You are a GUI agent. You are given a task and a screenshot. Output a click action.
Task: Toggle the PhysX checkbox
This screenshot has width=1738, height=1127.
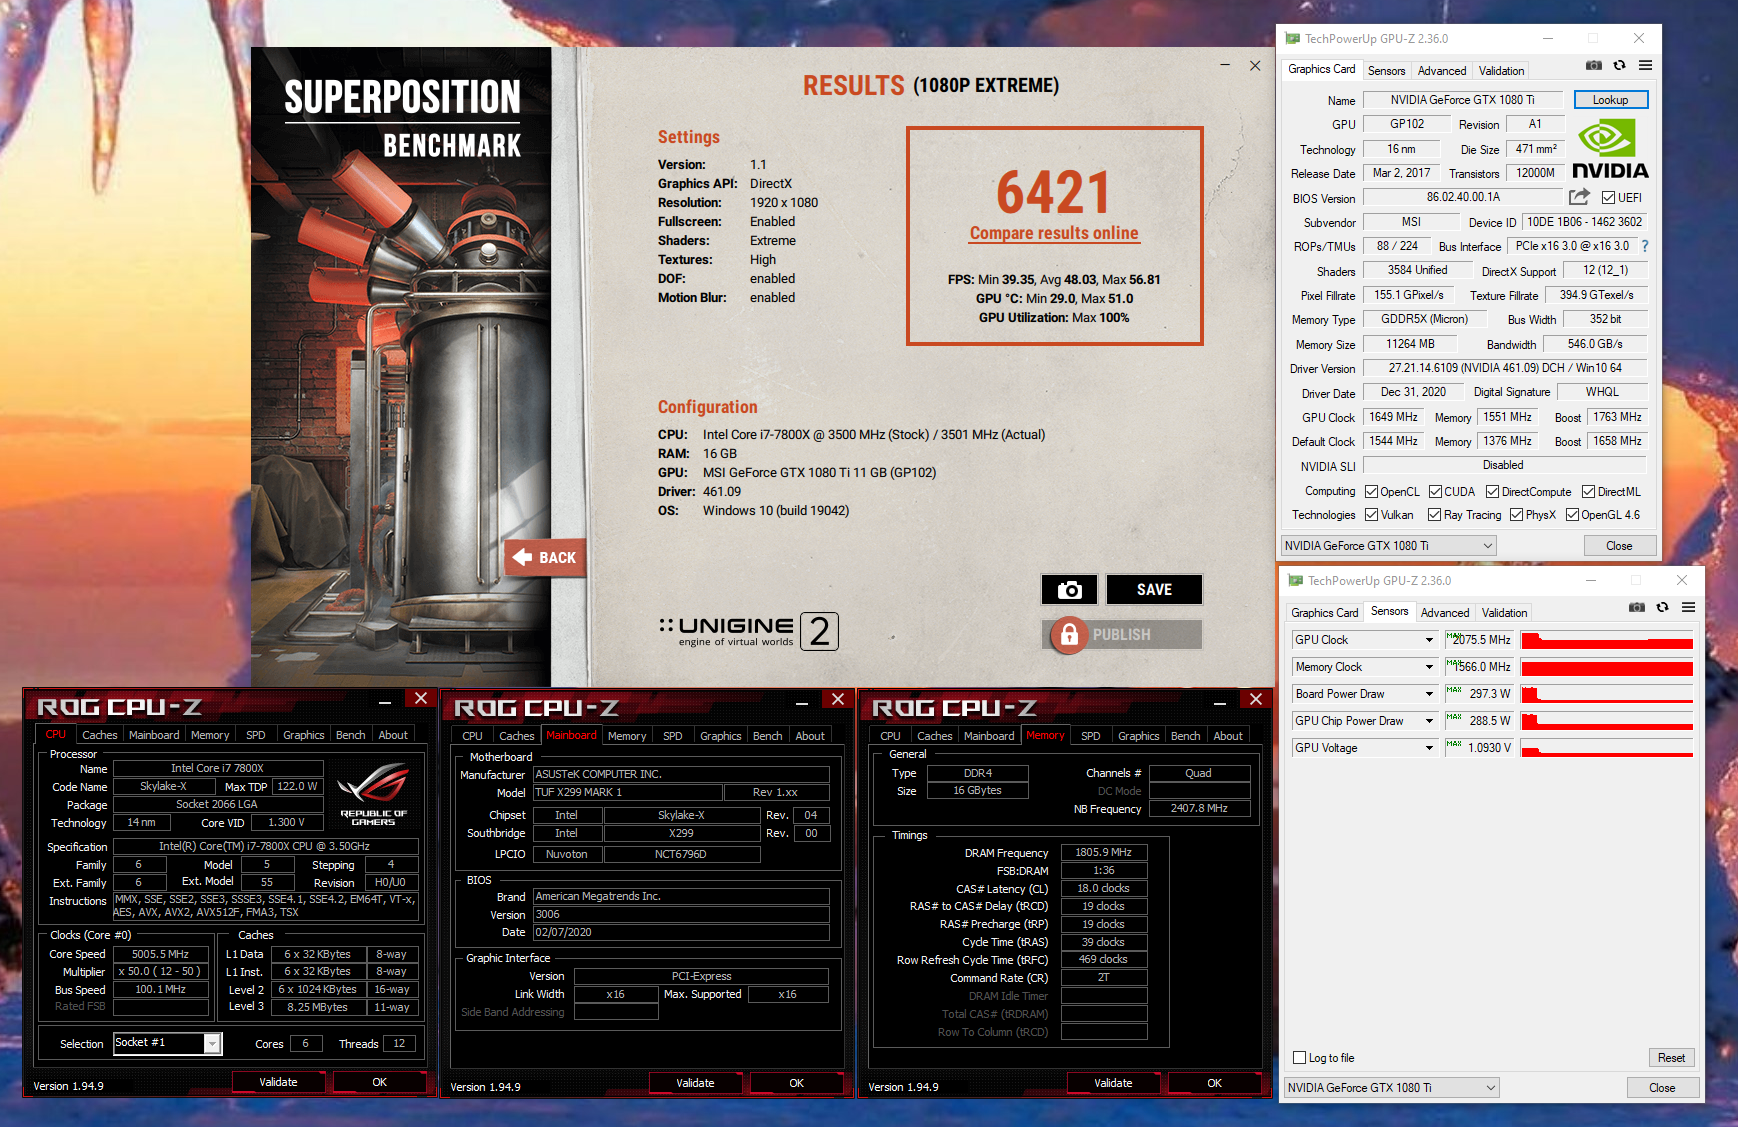1516,515
